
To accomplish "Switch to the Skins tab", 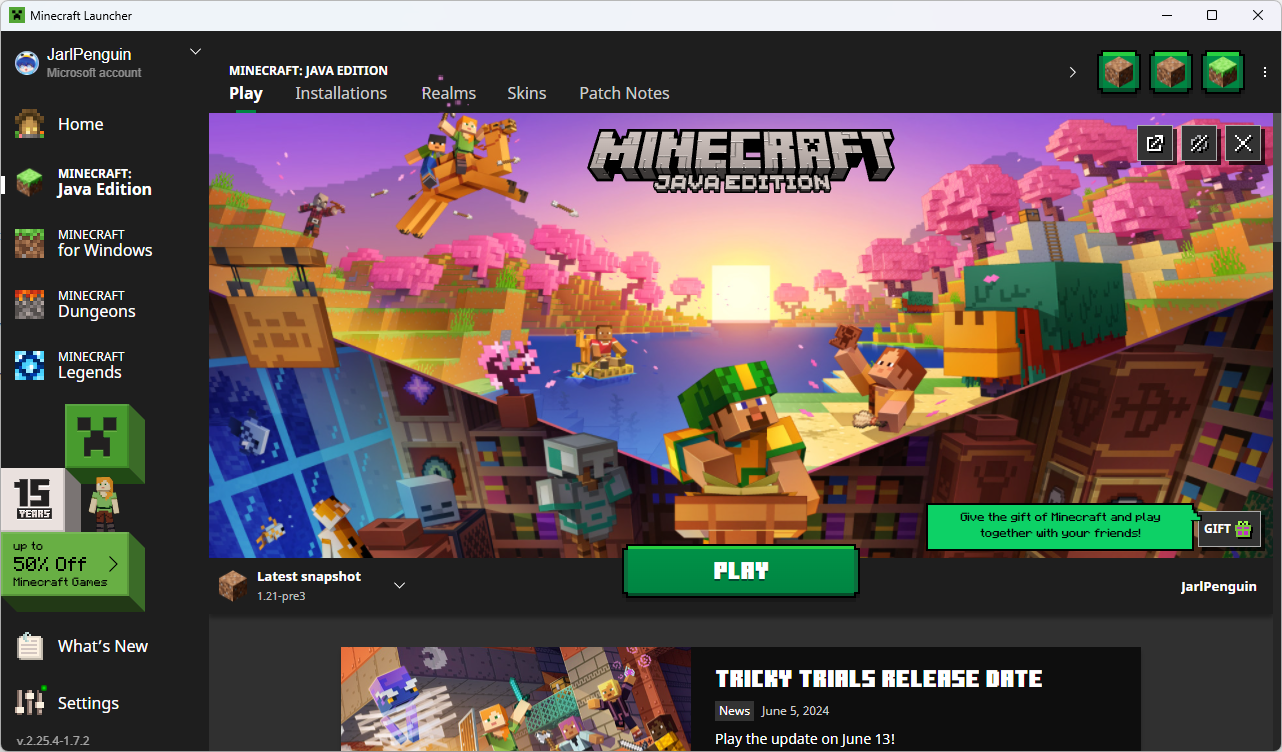I will click(x=527, y=93).
